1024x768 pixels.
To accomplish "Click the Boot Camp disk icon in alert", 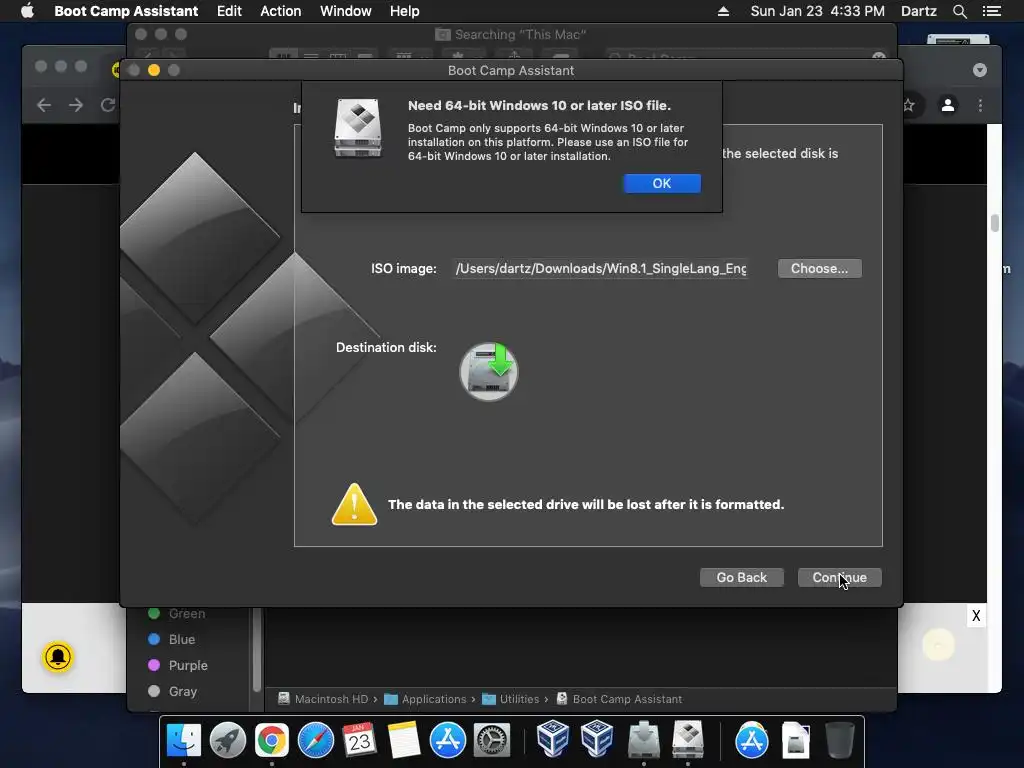I will (x=357, y=128).
